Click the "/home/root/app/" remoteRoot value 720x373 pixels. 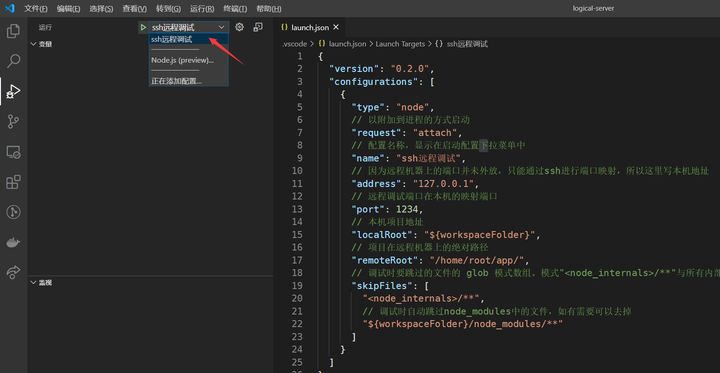(x=477, y=260)
